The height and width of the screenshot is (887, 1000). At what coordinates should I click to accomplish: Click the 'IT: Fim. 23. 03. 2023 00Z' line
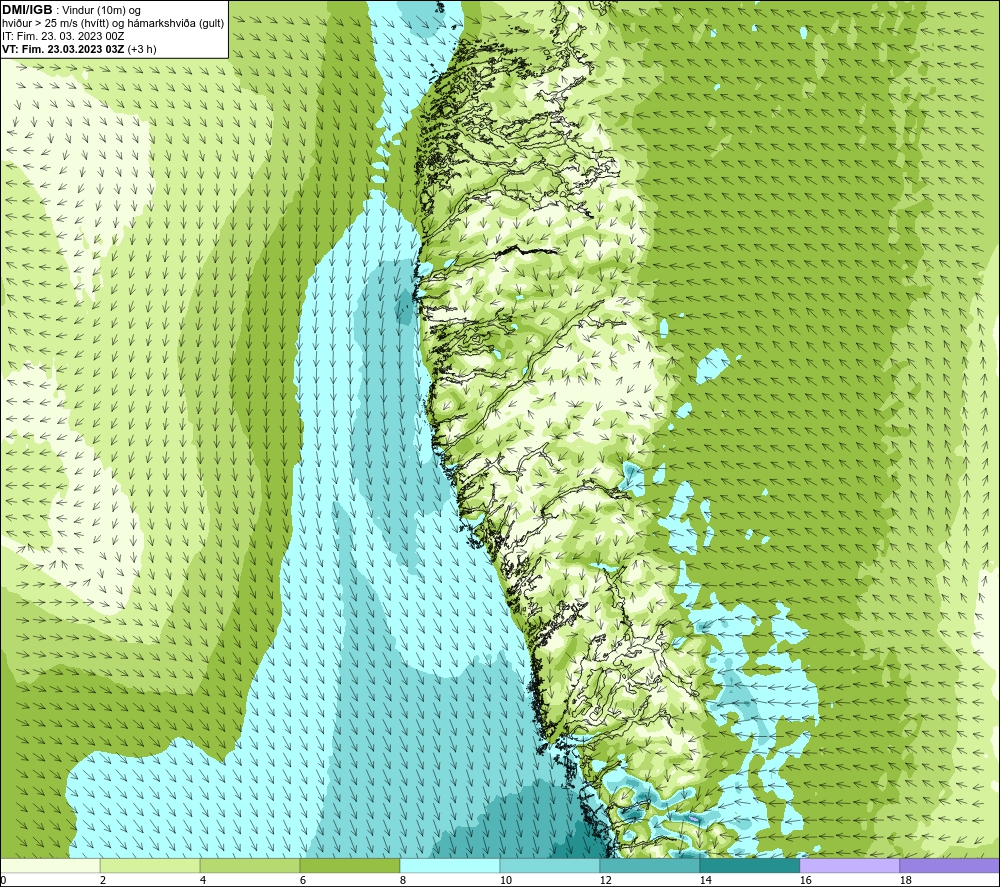coord(62,36)
